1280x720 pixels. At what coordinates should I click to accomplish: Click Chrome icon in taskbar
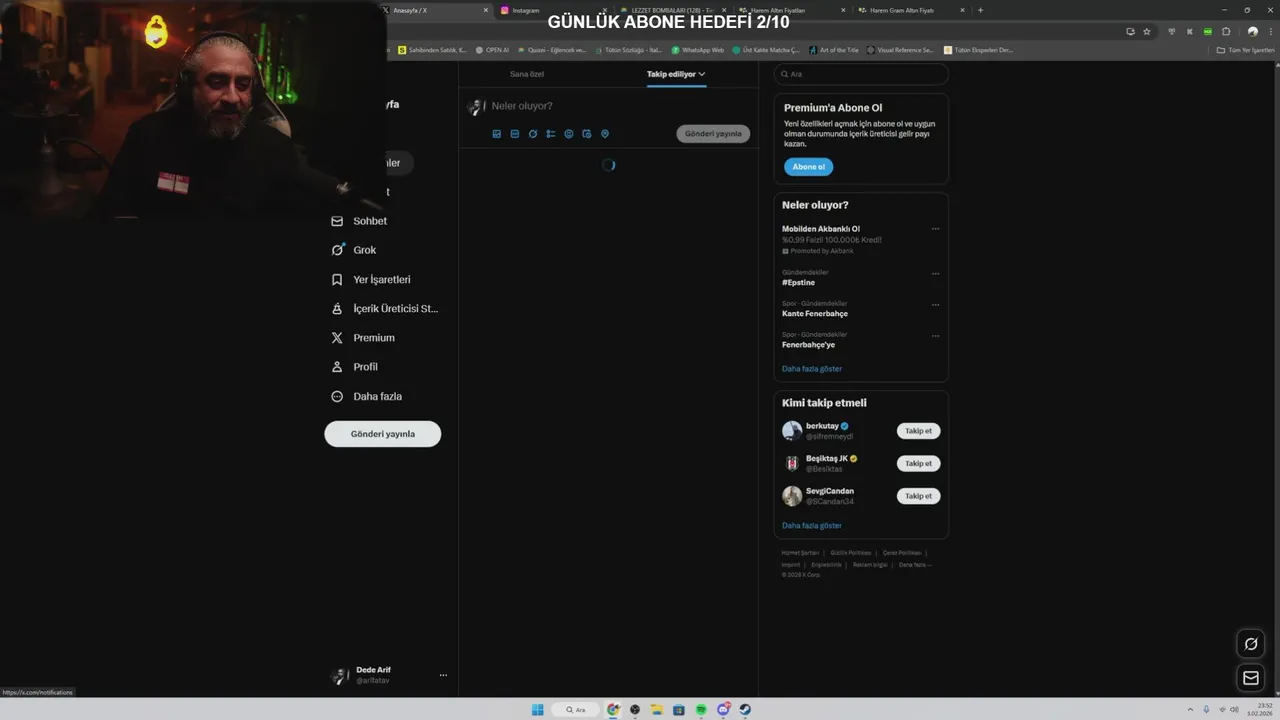613,710
